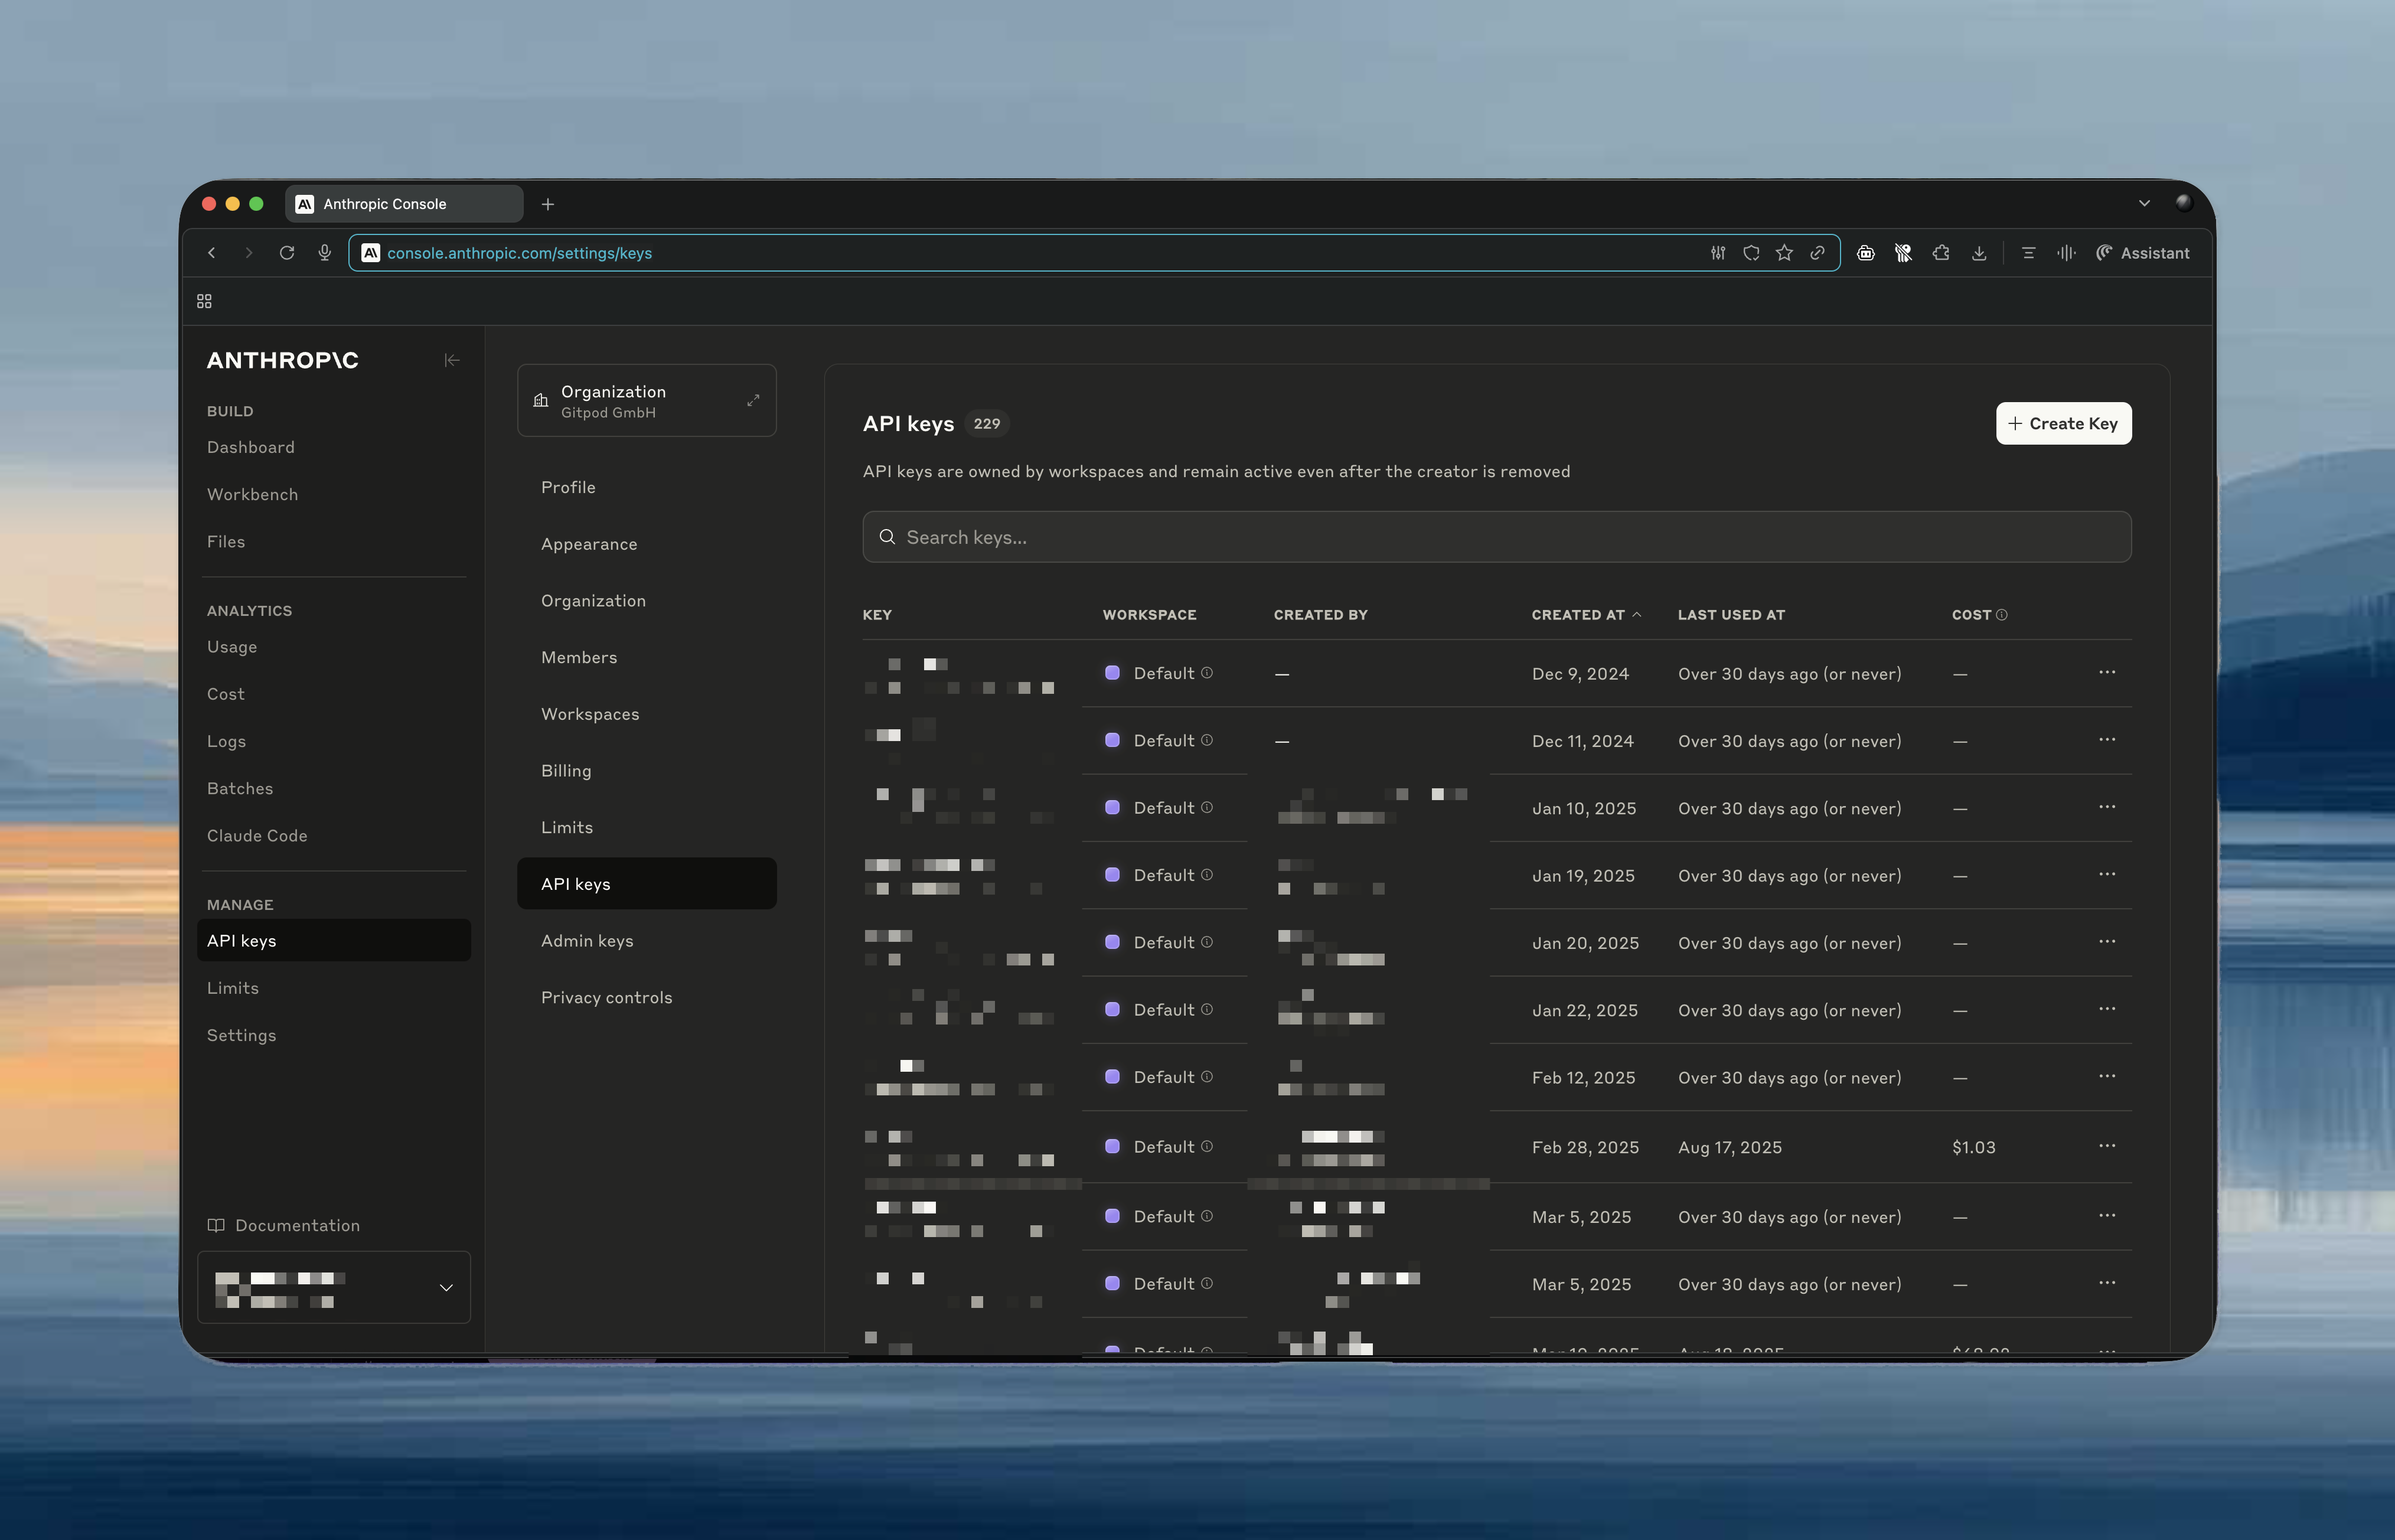Open the grid apps launcher above the sidebar
Viewport: 2395px width, 1540px height.
(204, 300)
